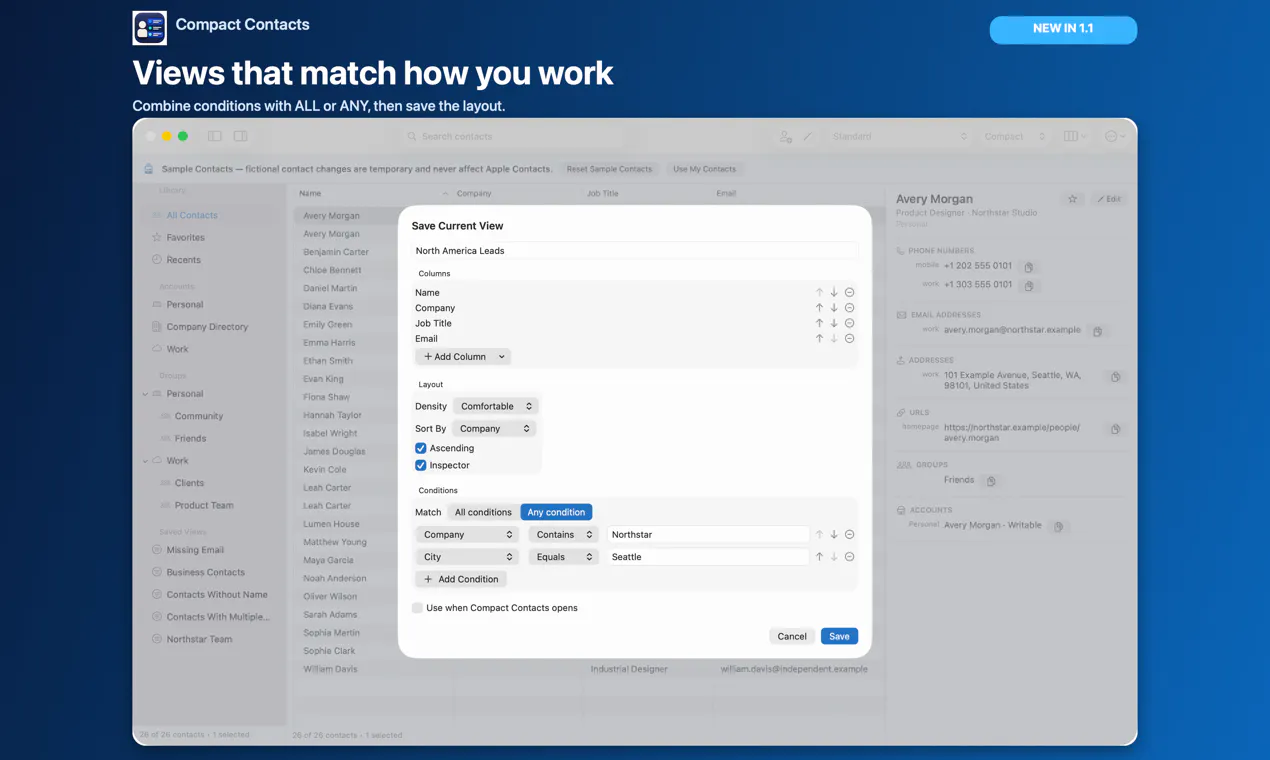Open the Company condition field dropdown
The width and height of the screenshot is (1270, 760).
[x=466, y=535]
